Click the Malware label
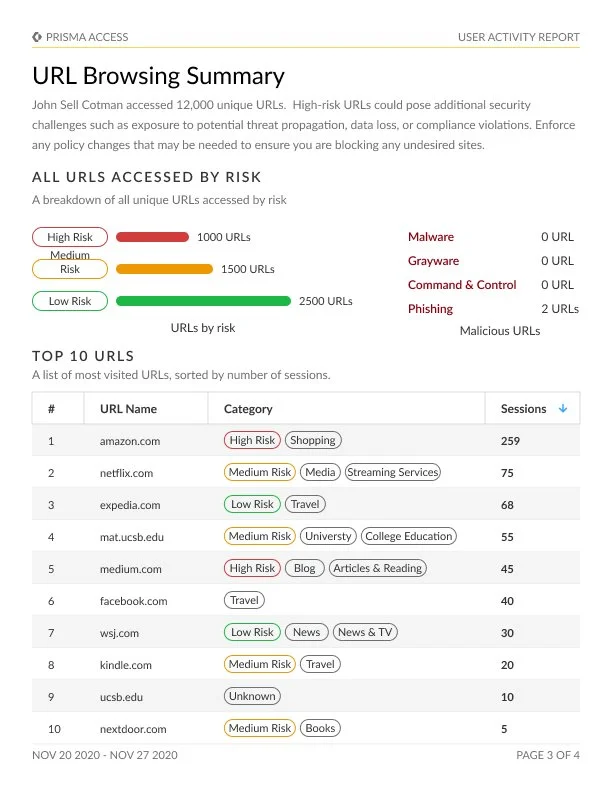This screenshot has height=792, width=612. pos(431,237)
